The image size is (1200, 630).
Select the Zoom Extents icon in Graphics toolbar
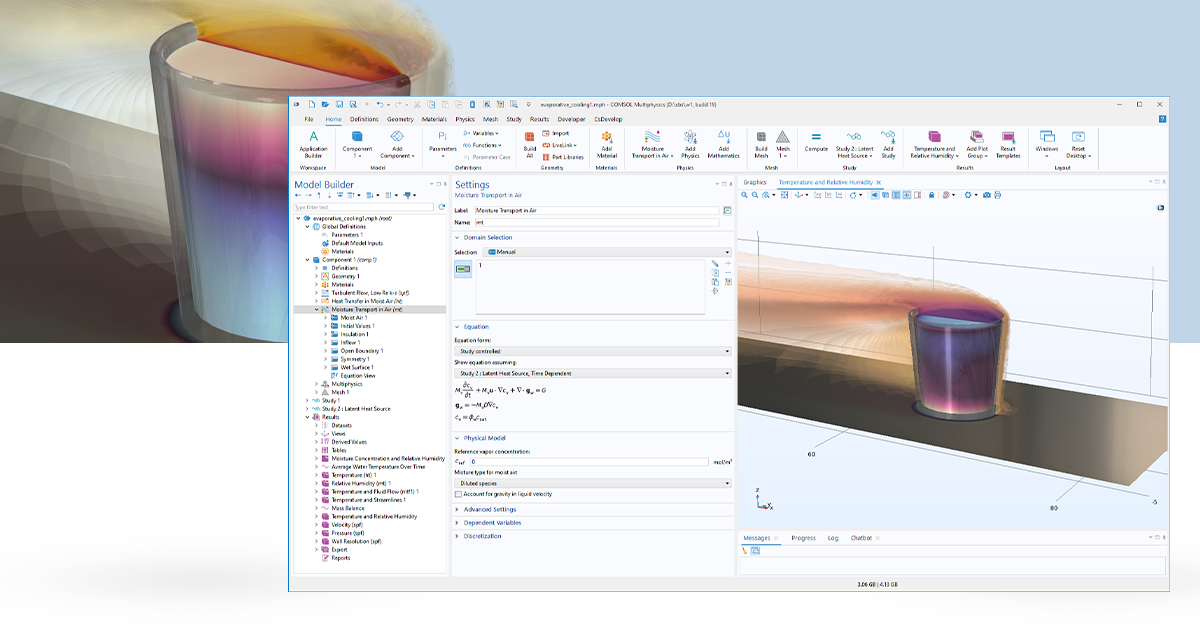point(784,194)
